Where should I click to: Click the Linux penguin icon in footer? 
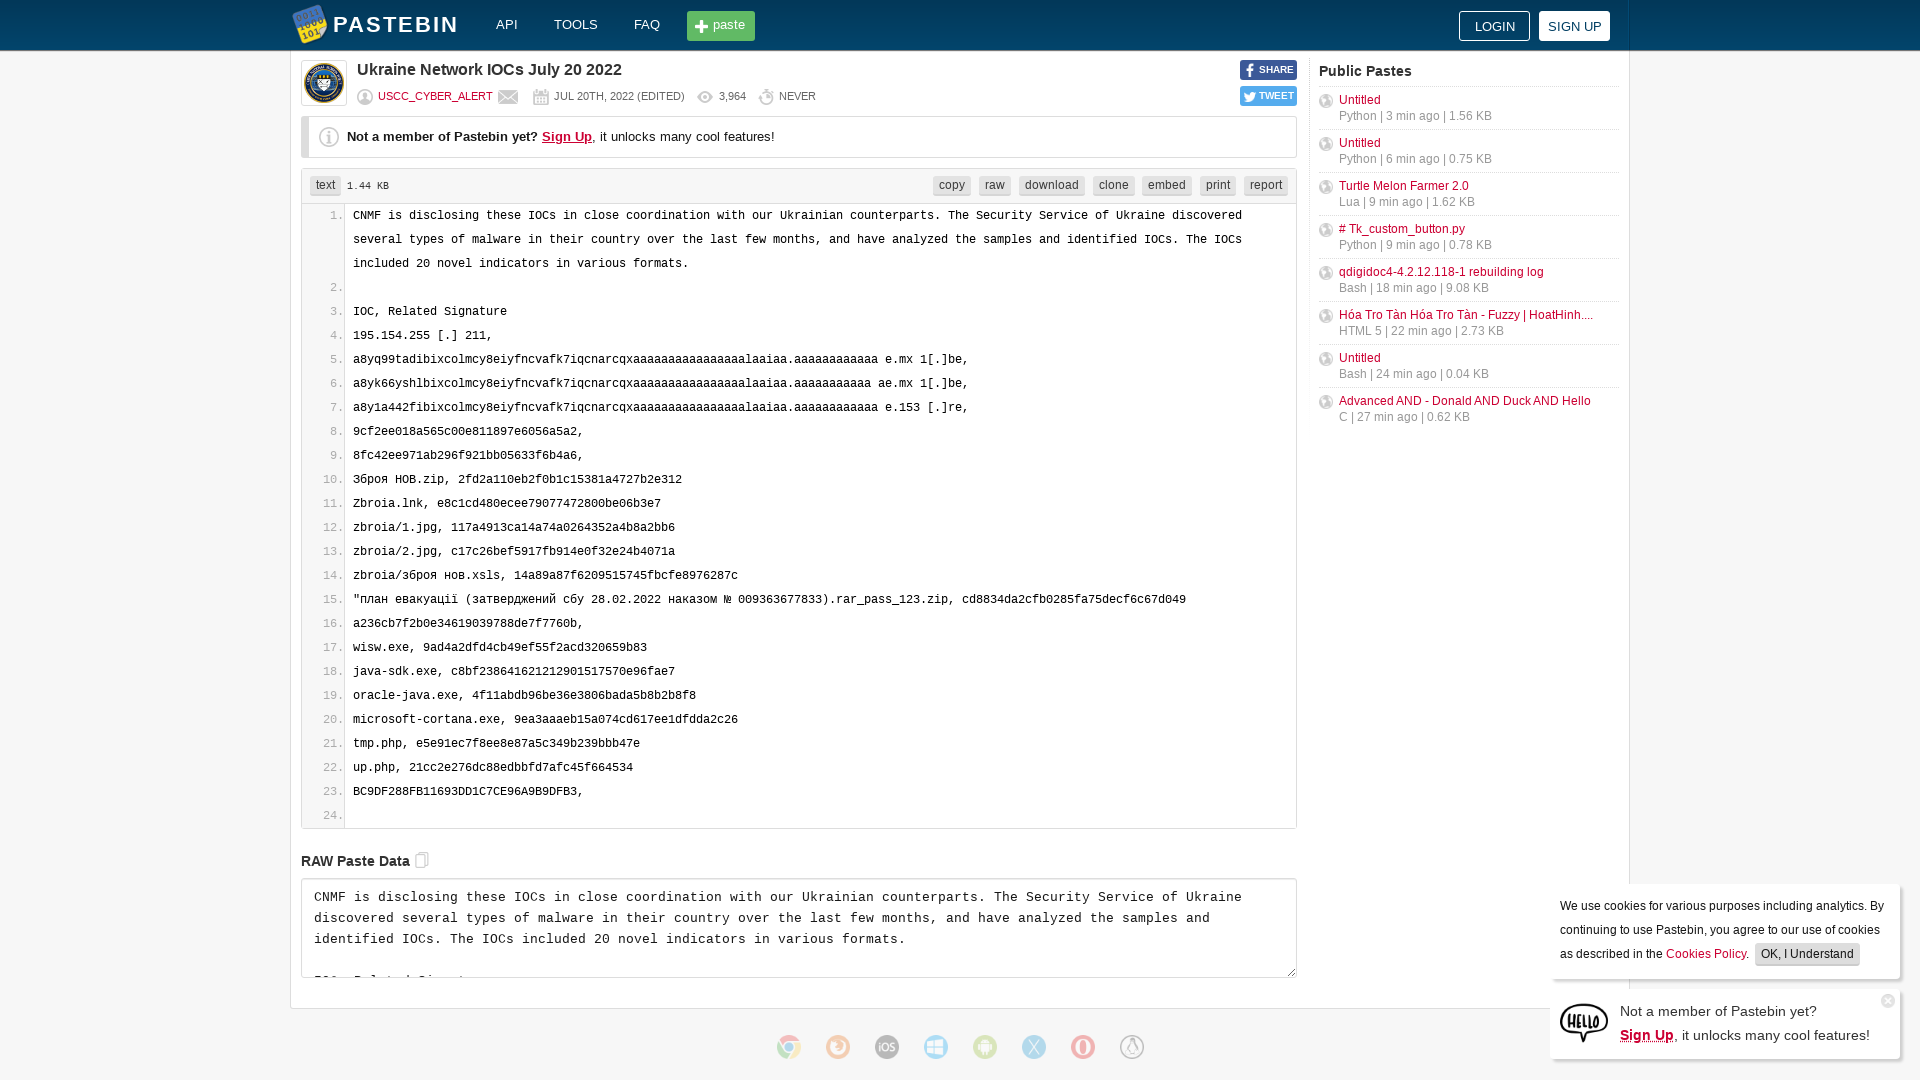coord(1131,1047)
